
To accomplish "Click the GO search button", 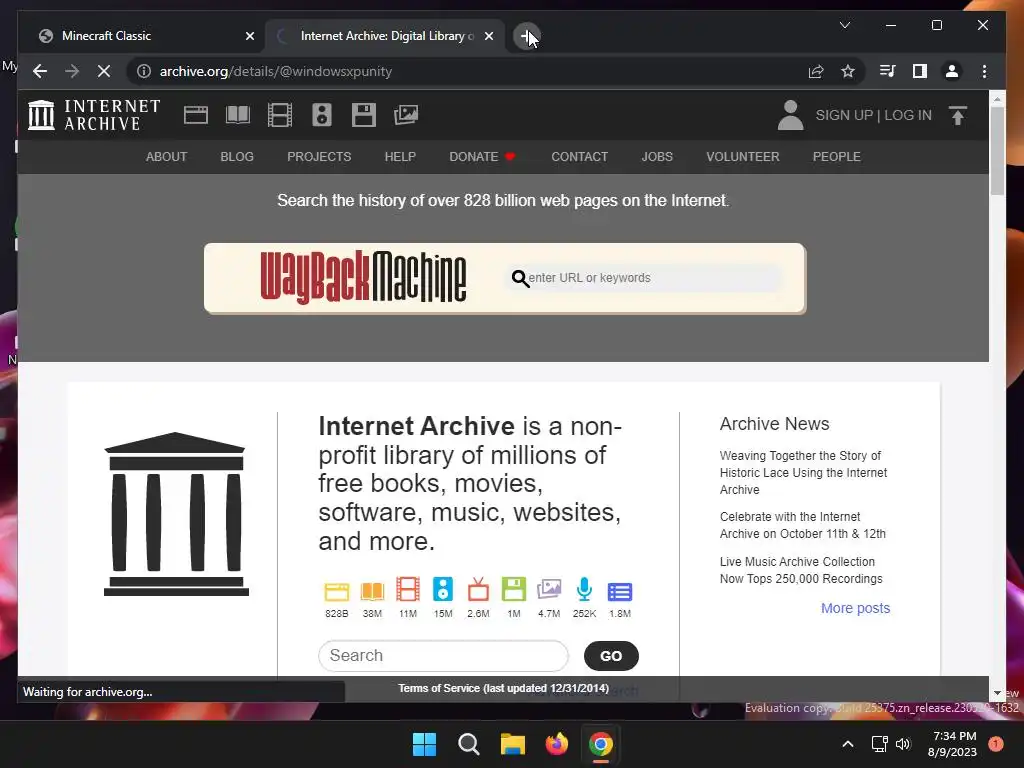I will click(611, 656).
